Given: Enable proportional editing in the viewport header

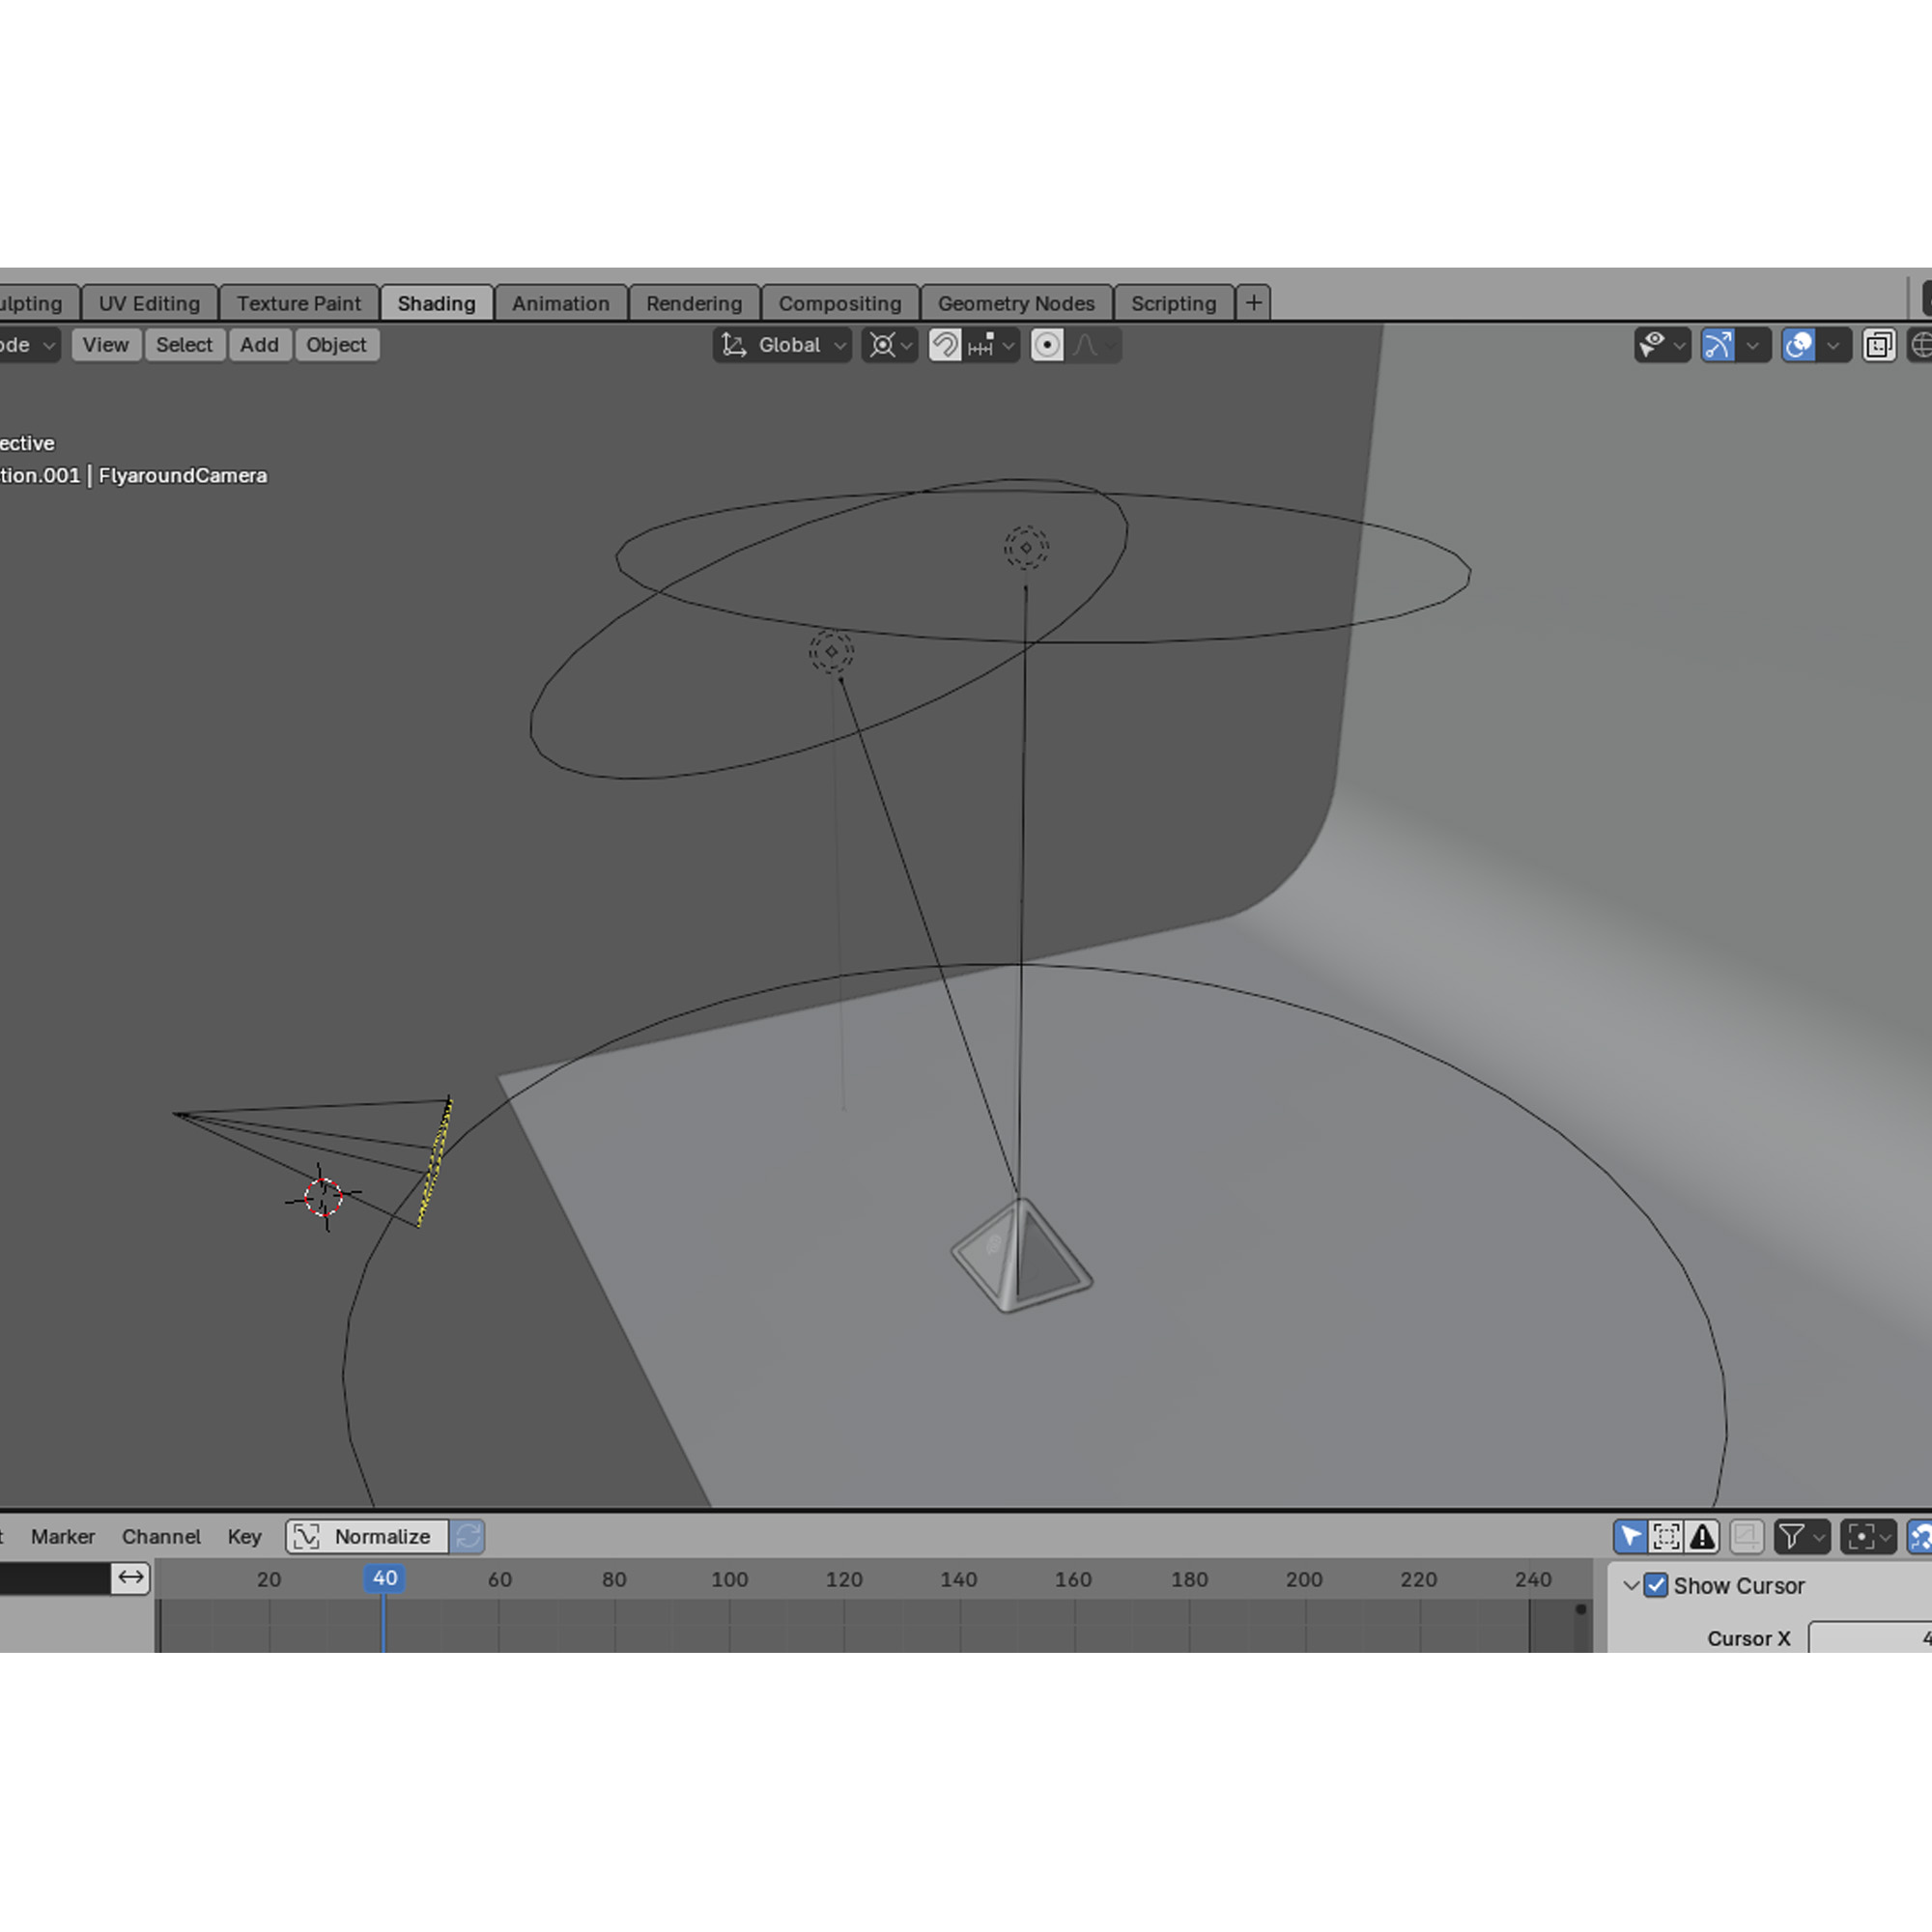Looking at the screenshot, I should pyautogui.click(x=1047, y=345).
